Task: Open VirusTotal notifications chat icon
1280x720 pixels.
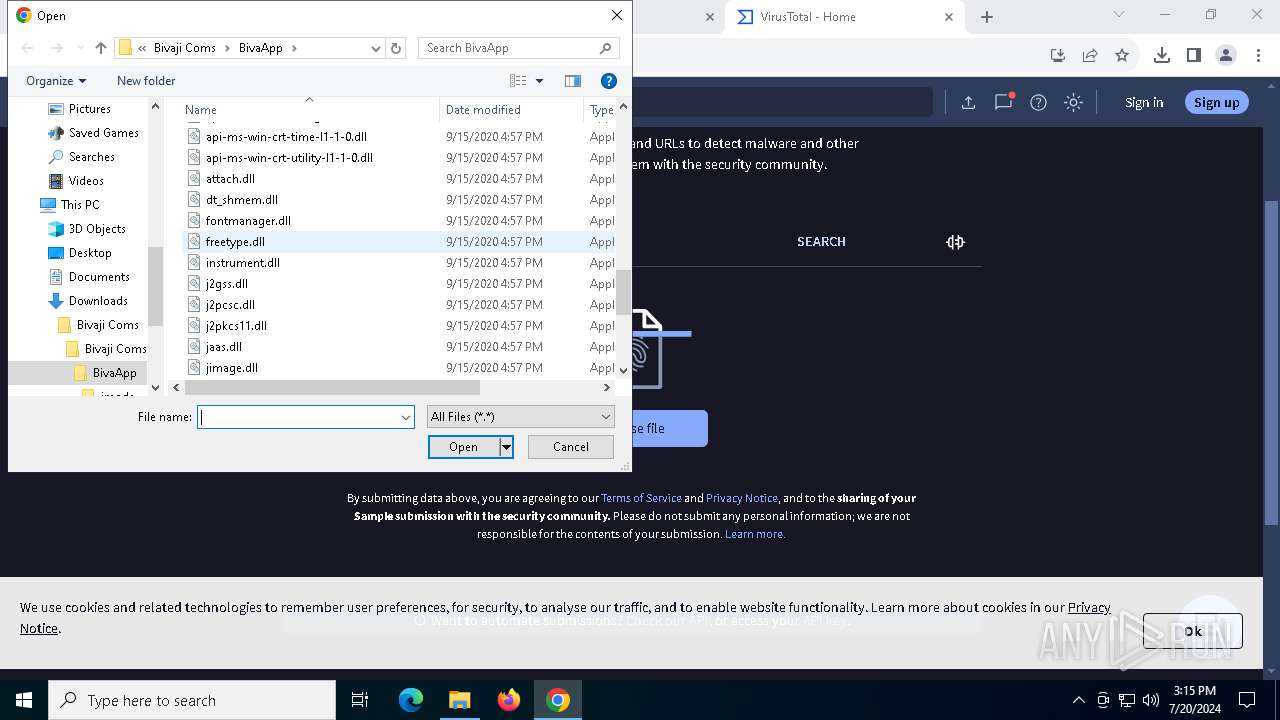Action: click(x=1003, y=102)
